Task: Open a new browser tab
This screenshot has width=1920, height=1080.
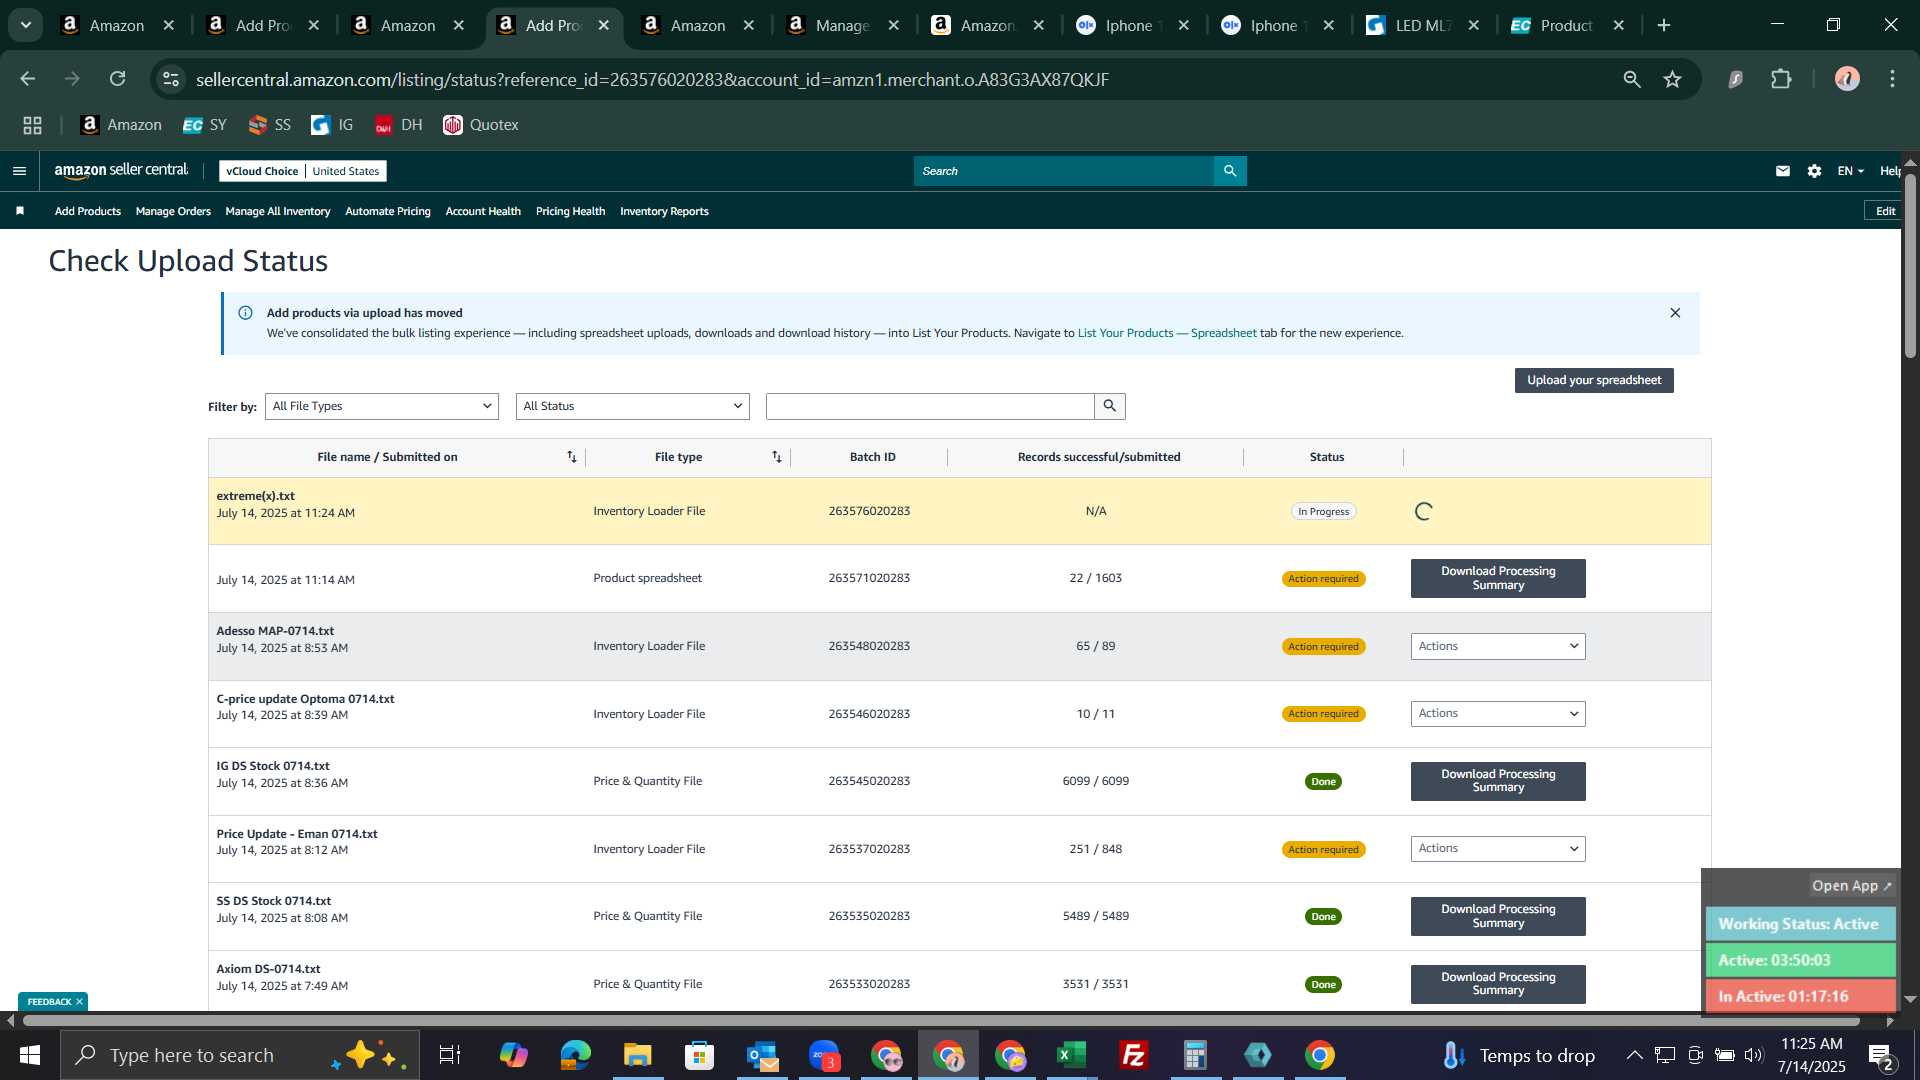Action: tap(1664, 25)
